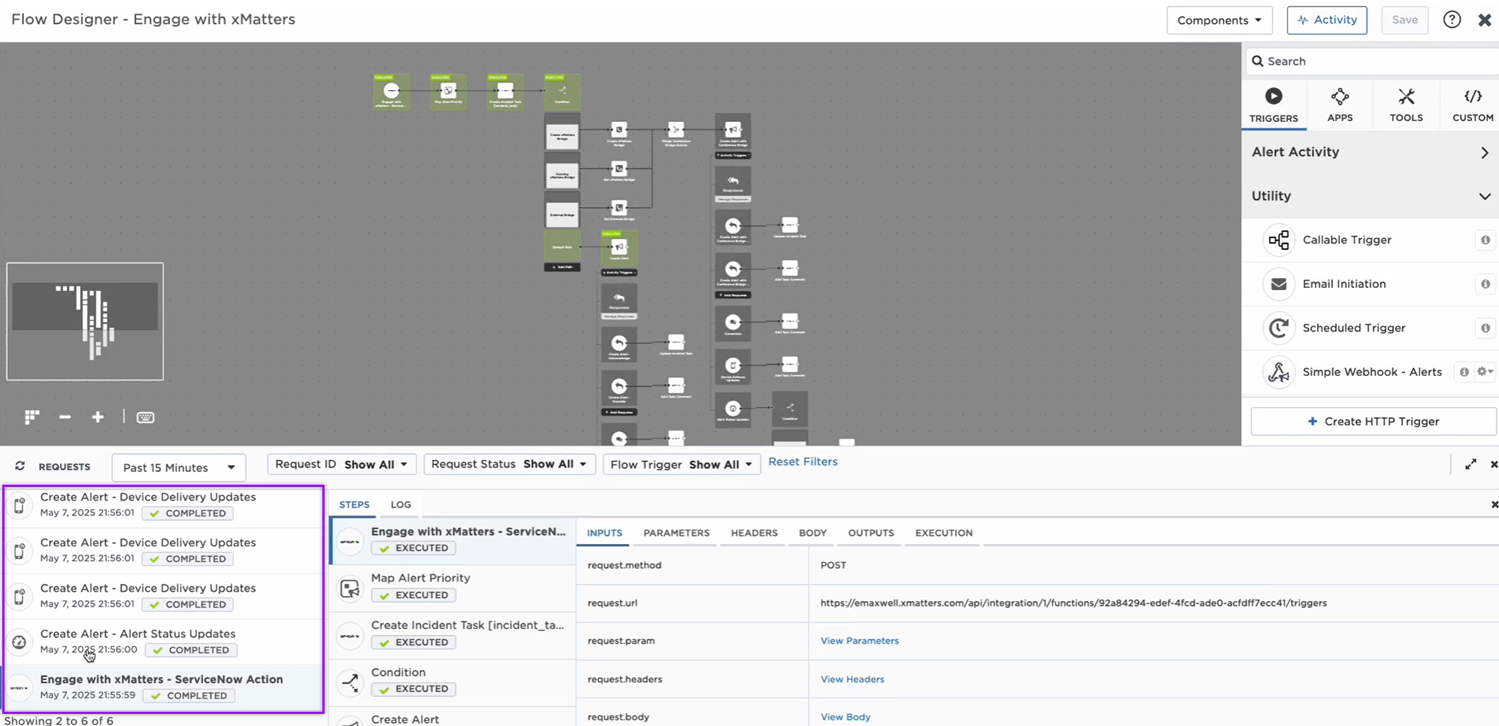Select the Condition step
The image size is (1499, 726).
click(453, 683)
